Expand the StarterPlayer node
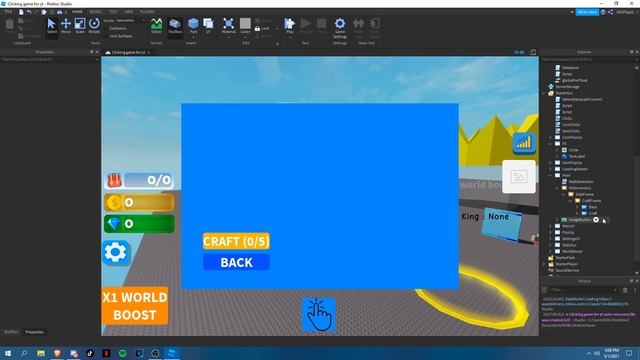Image resolution: width=640 pixels, height=360 pixels. click(x=544, y=264)
